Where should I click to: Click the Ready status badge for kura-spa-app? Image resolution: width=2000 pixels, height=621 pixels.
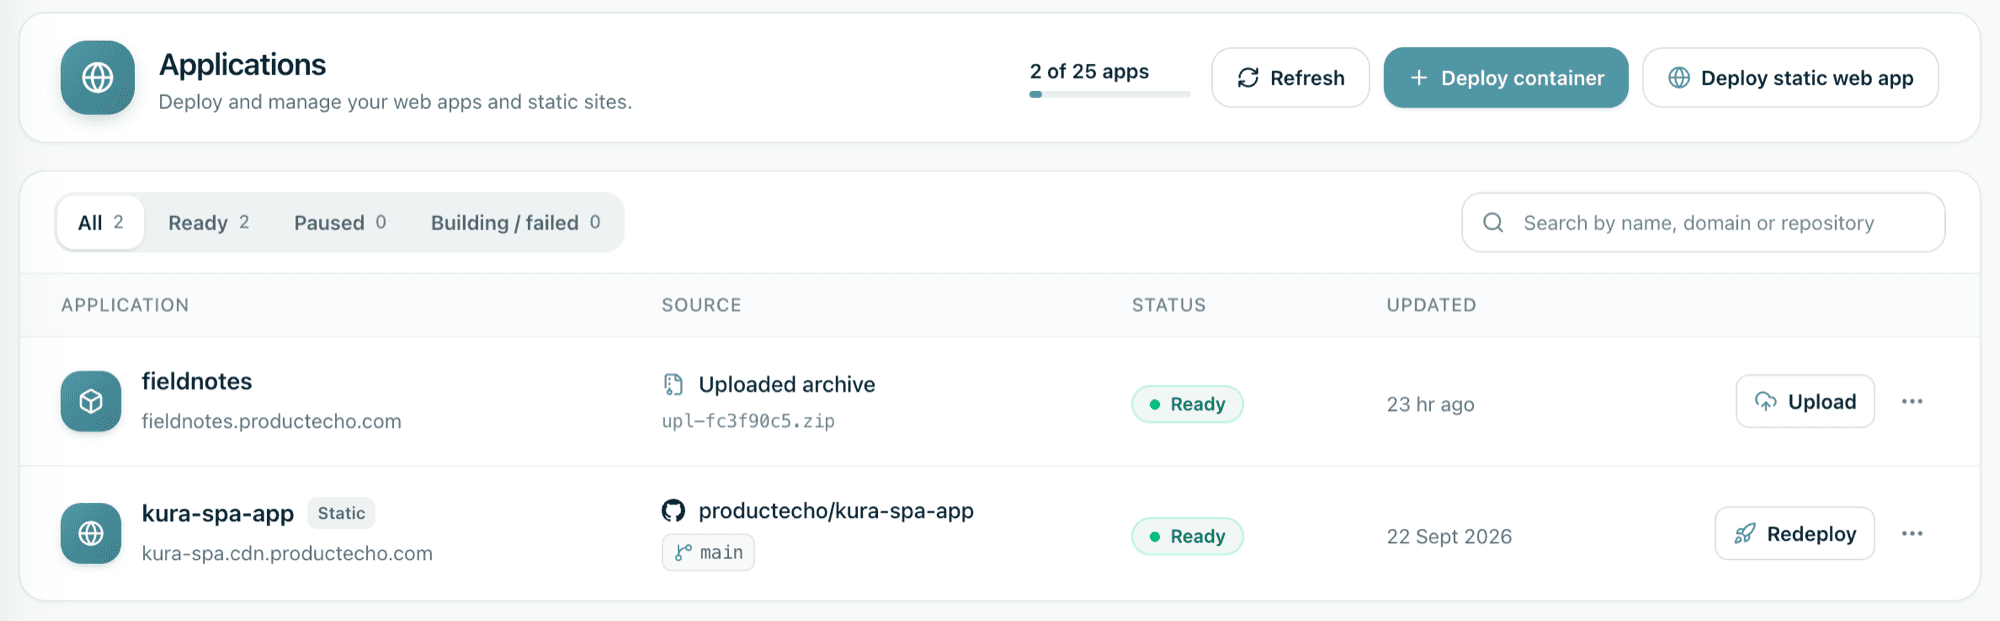point(1187,536)
